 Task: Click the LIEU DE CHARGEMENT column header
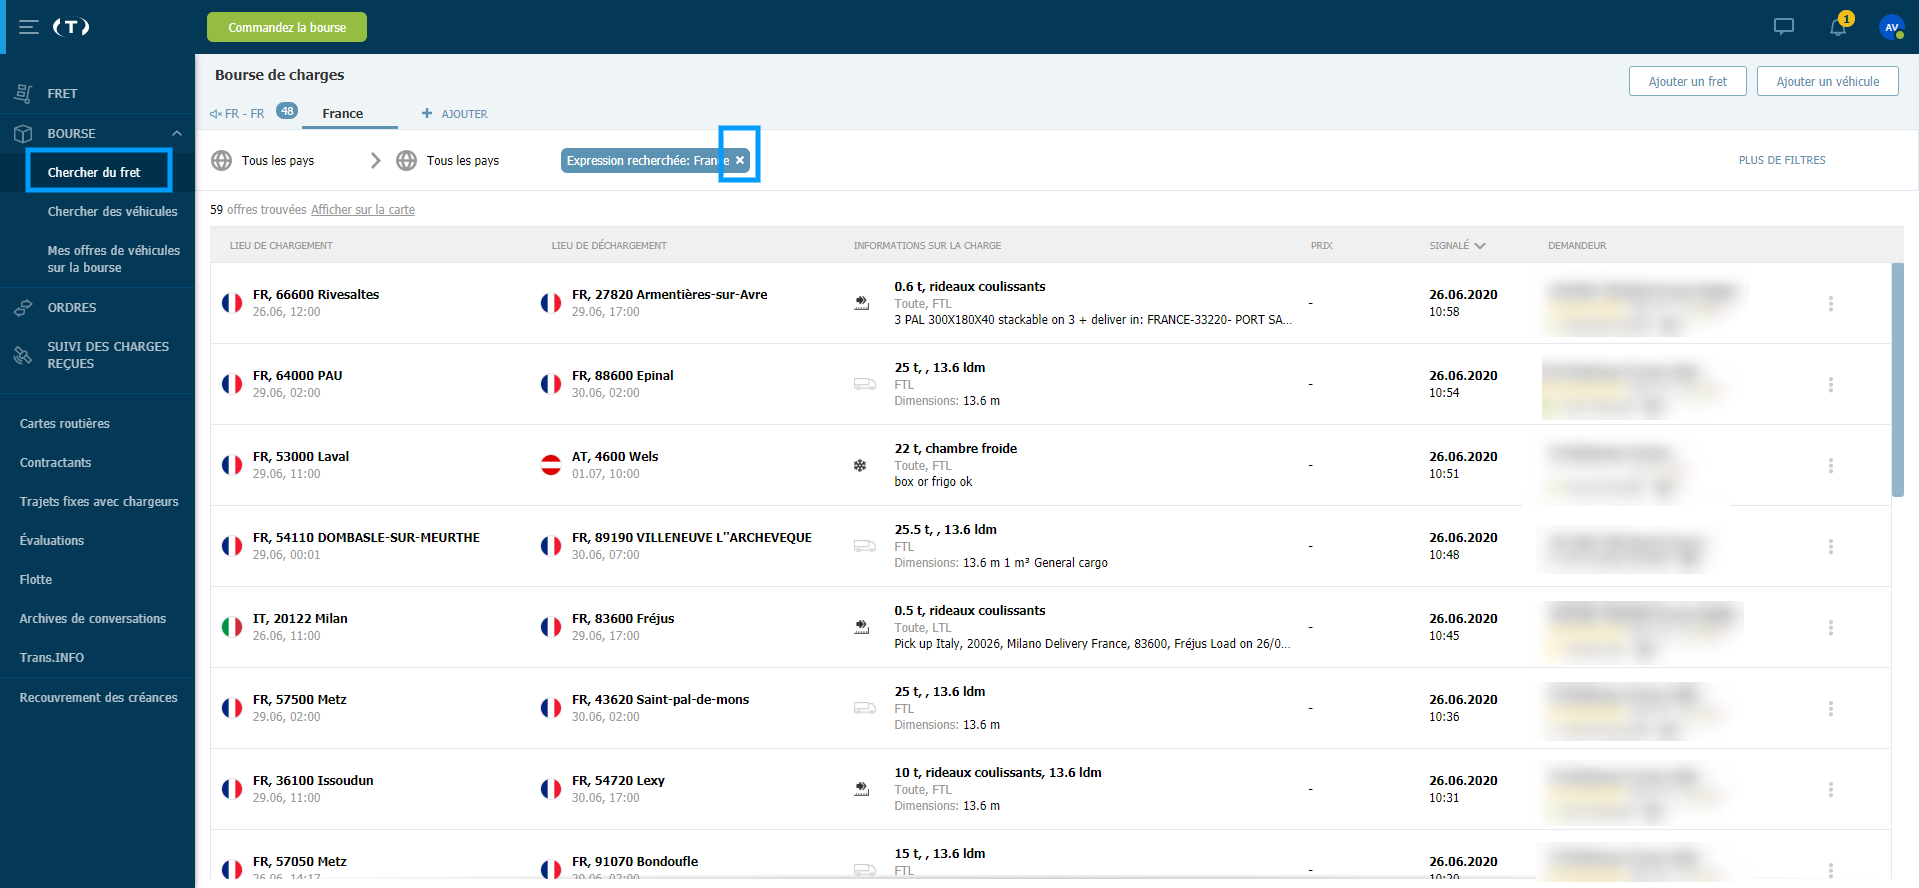point(281,245)
